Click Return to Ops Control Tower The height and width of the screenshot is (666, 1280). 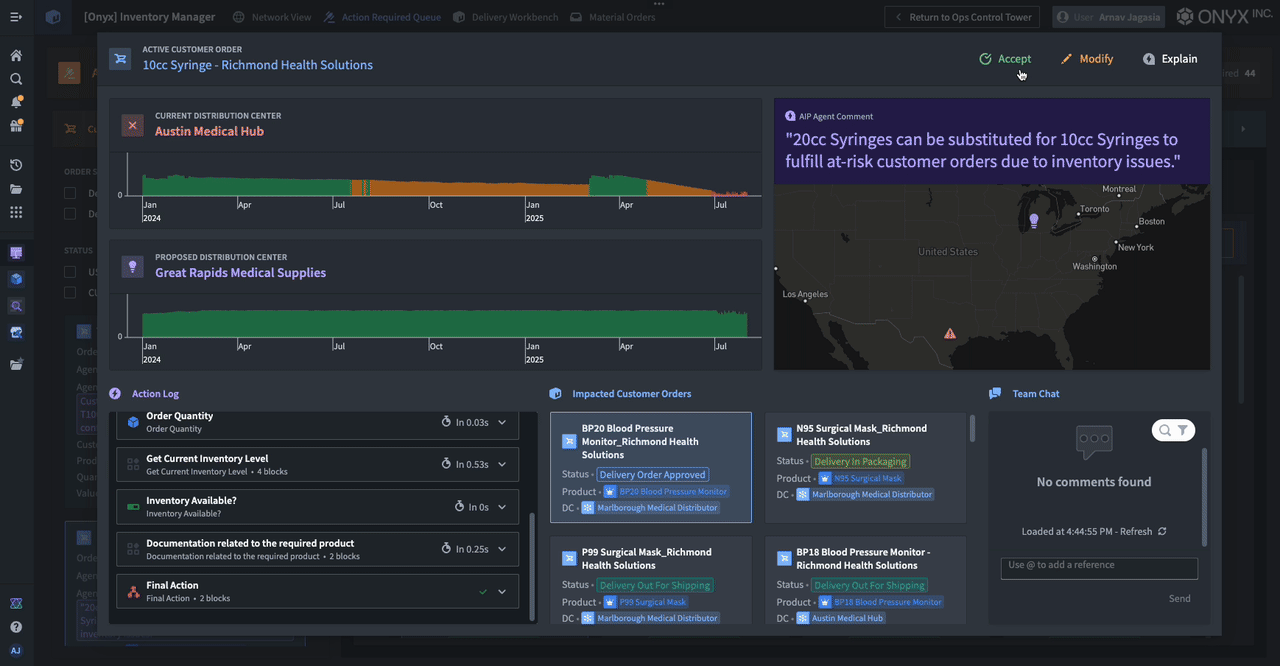962,17
